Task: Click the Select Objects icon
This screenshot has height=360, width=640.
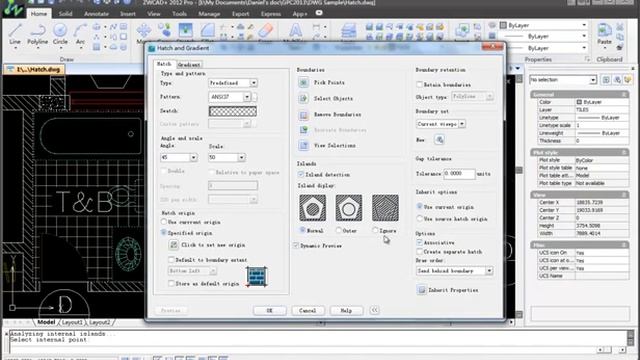Action: pos(303,99)
